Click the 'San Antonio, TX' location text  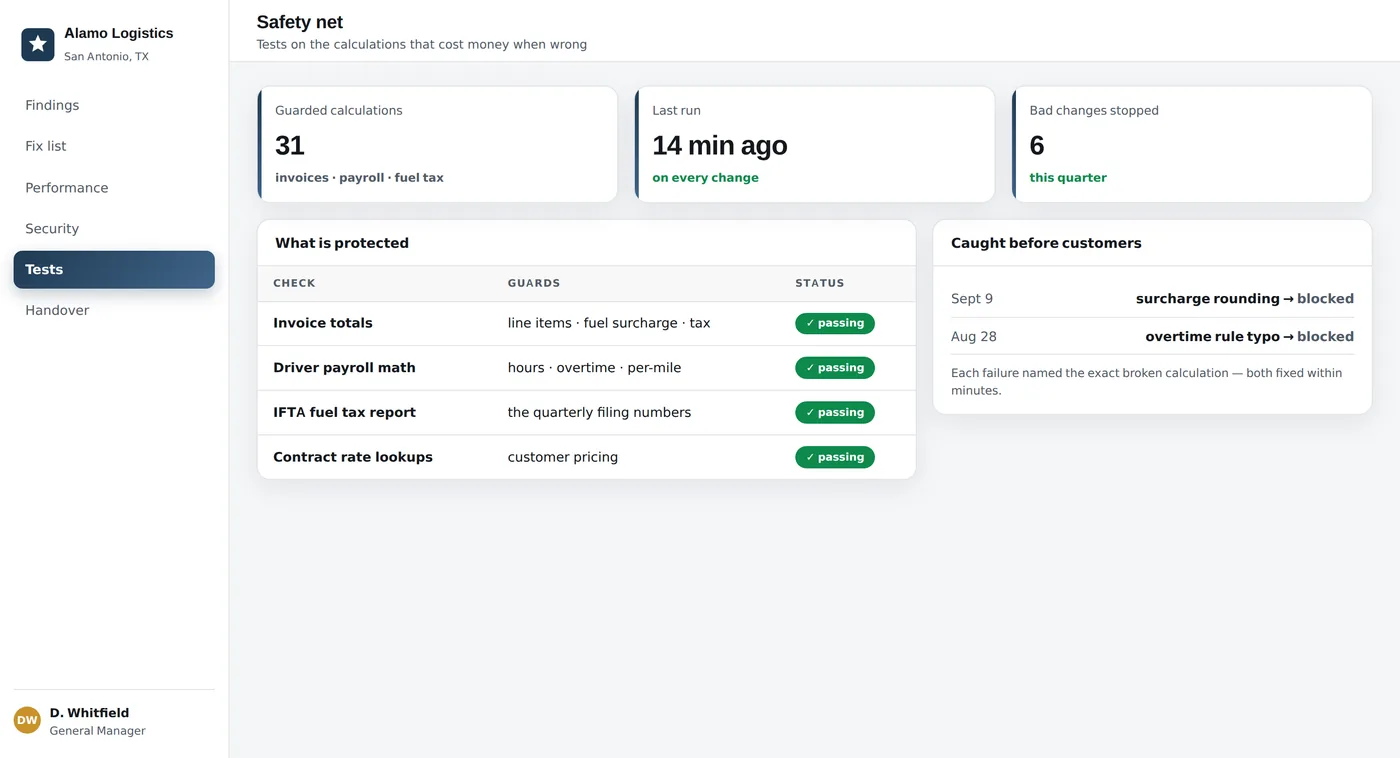[x=106, y=57]
